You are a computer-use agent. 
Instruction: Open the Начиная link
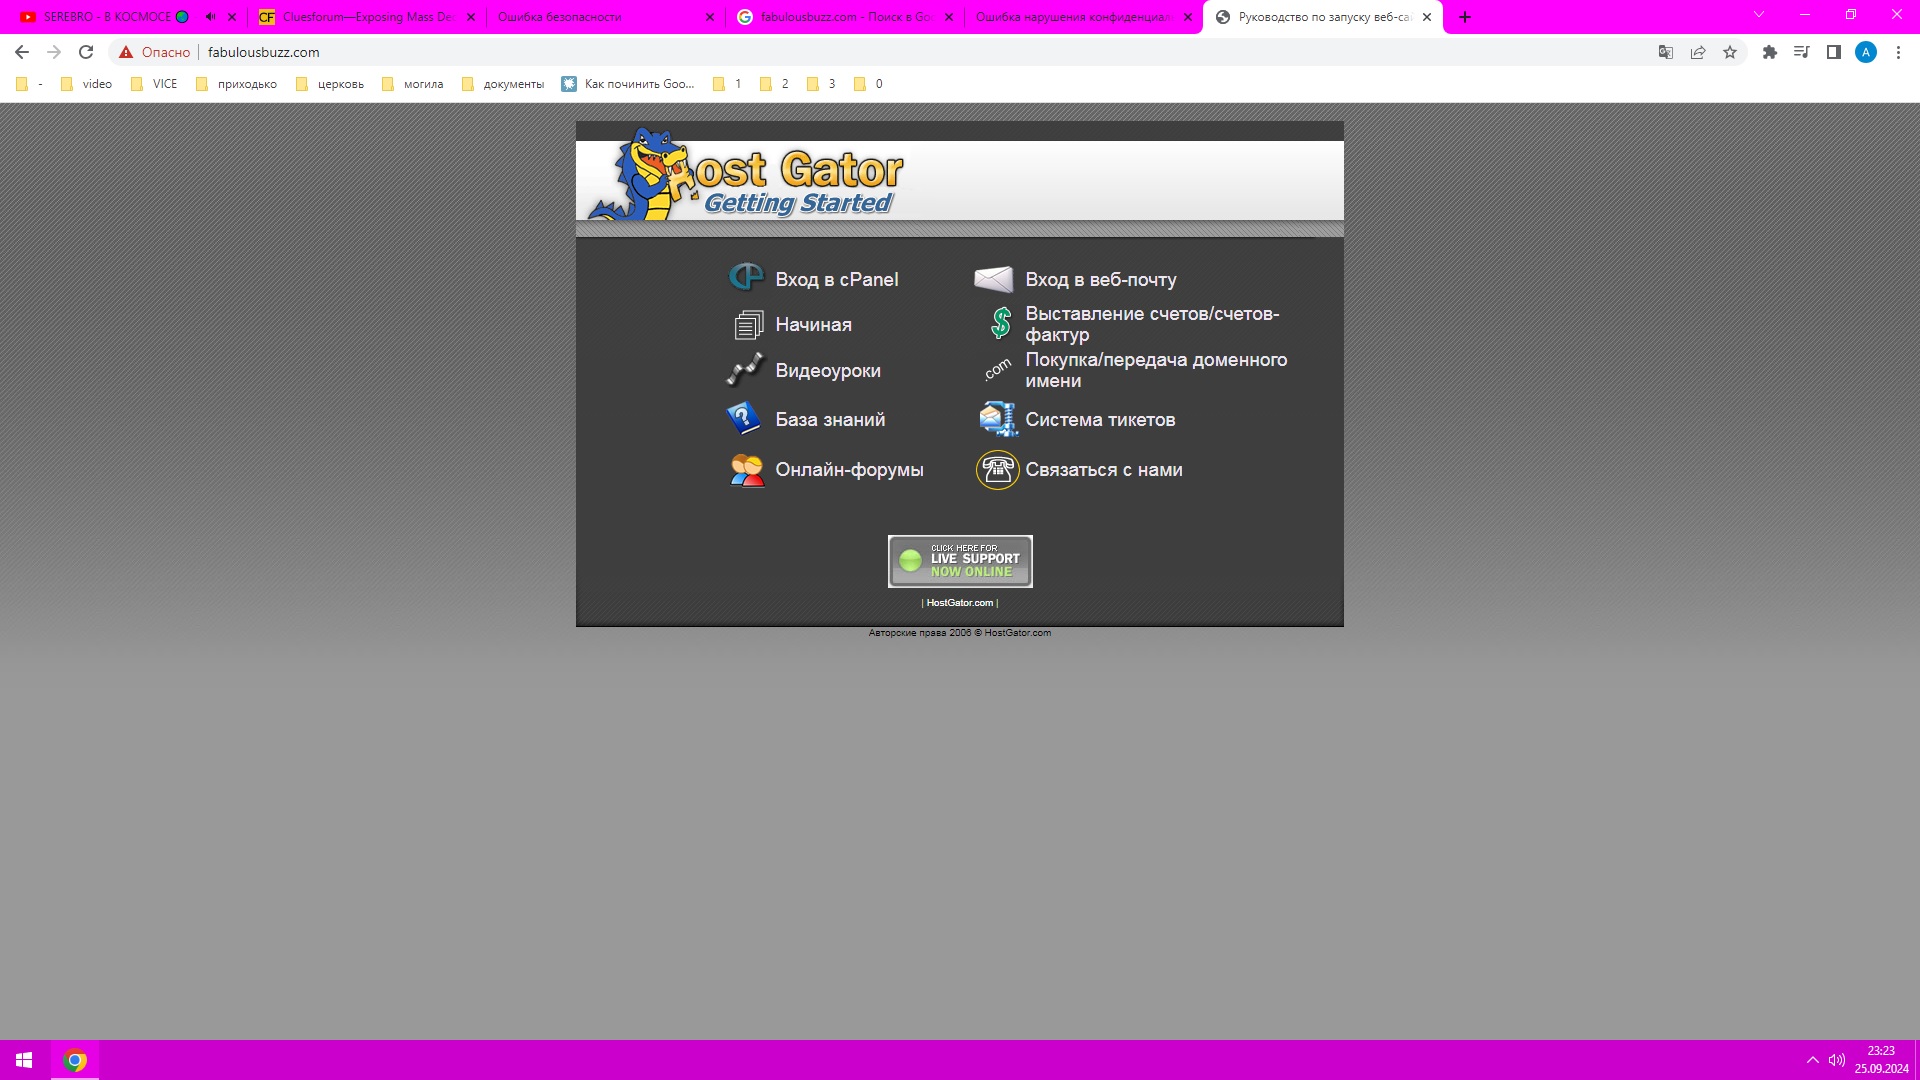tap(814, 325)
